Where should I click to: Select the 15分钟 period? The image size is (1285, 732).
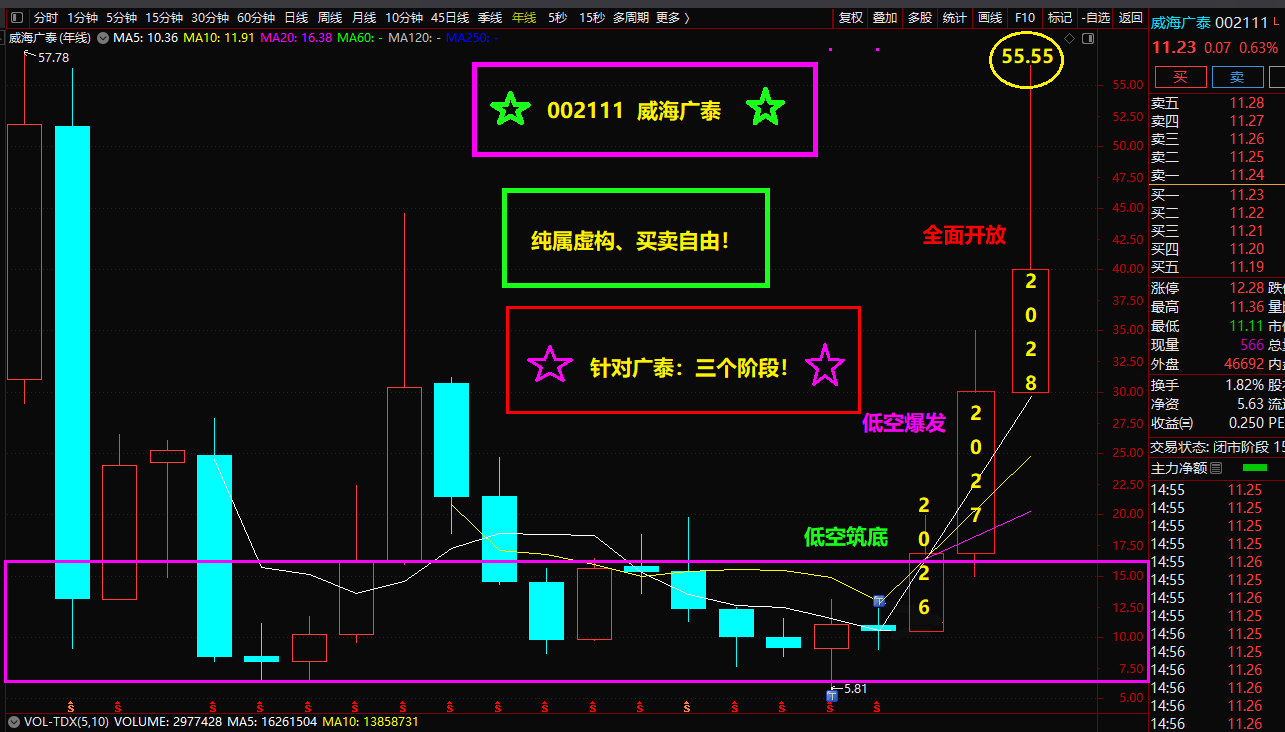pyautogui.click(x=164, y=18)
